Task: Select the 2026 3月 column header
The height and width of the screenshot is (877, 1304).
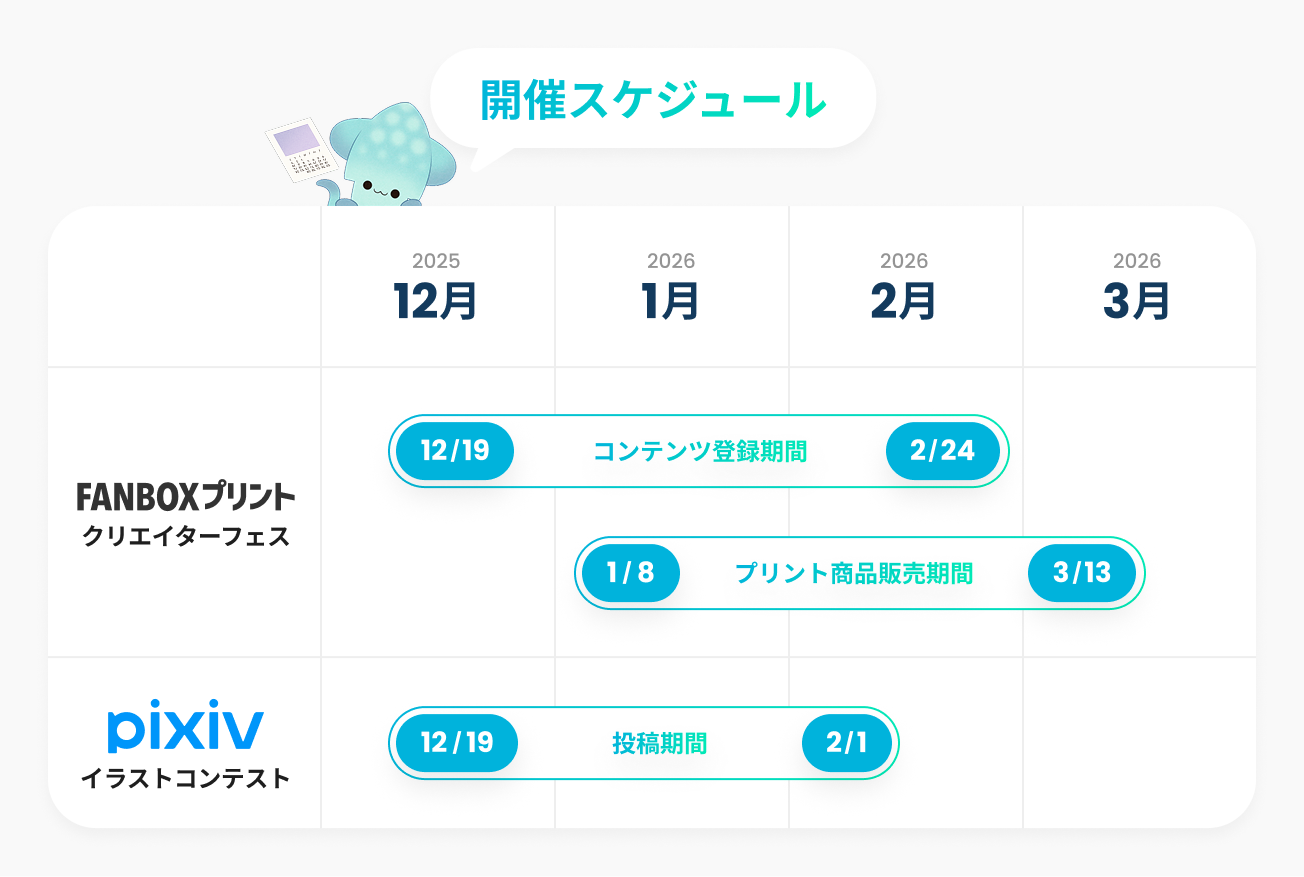Action: (x=1137, y=288)
